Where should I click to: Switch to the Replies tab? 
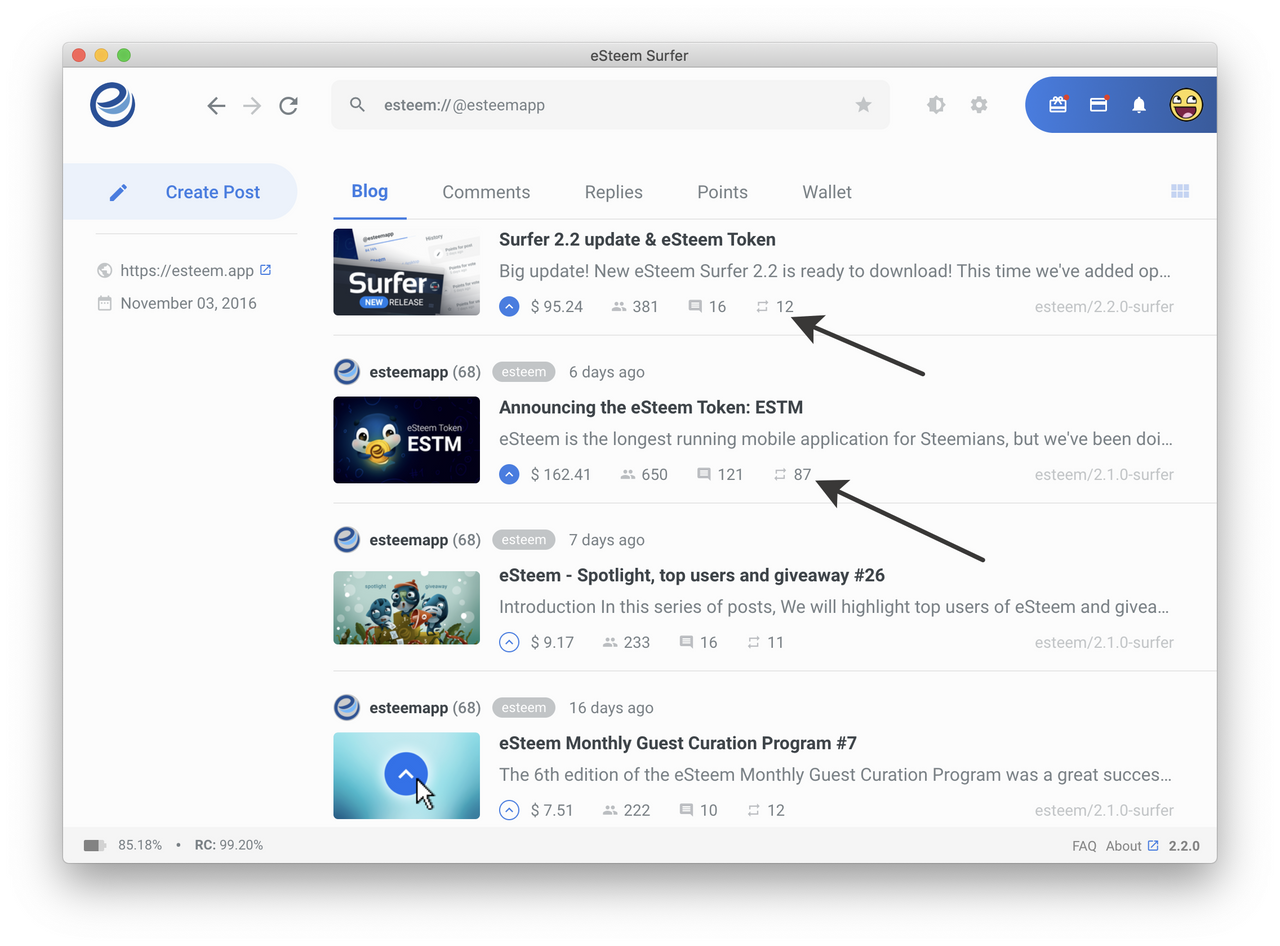click(x=614, y=192)
